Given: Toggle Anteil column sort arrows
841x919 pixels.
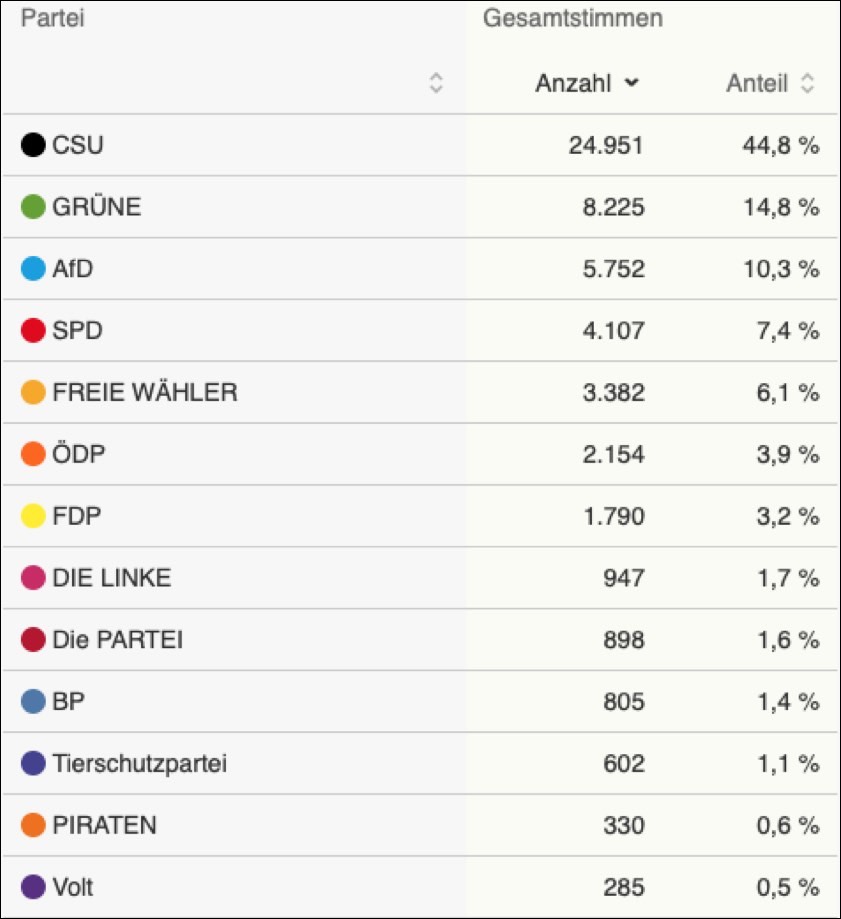Looking at the screenshot, I should (x=807, y=84).
